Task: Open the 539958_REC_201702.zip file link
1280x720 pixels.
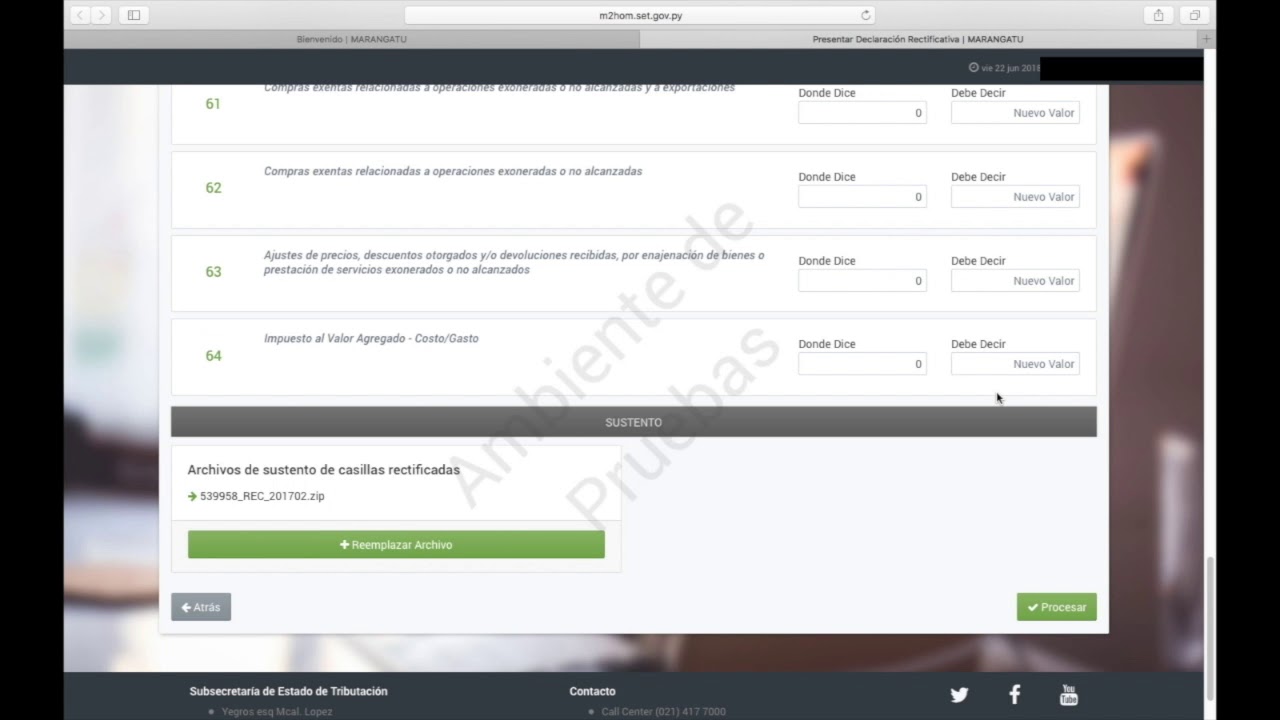Action: coord(262,496)
